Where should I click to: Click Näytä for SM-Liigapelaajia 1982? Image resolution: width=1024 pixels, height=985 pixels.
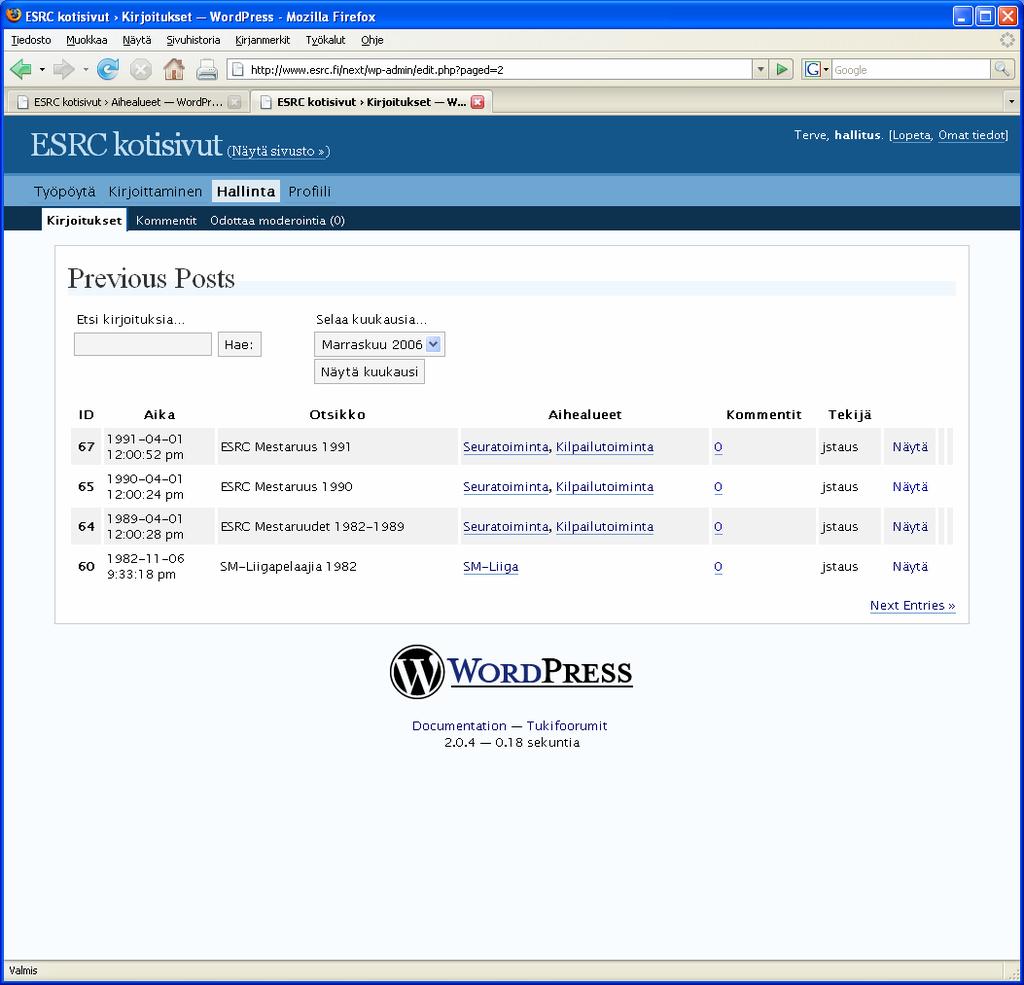(x=910, y=566)
